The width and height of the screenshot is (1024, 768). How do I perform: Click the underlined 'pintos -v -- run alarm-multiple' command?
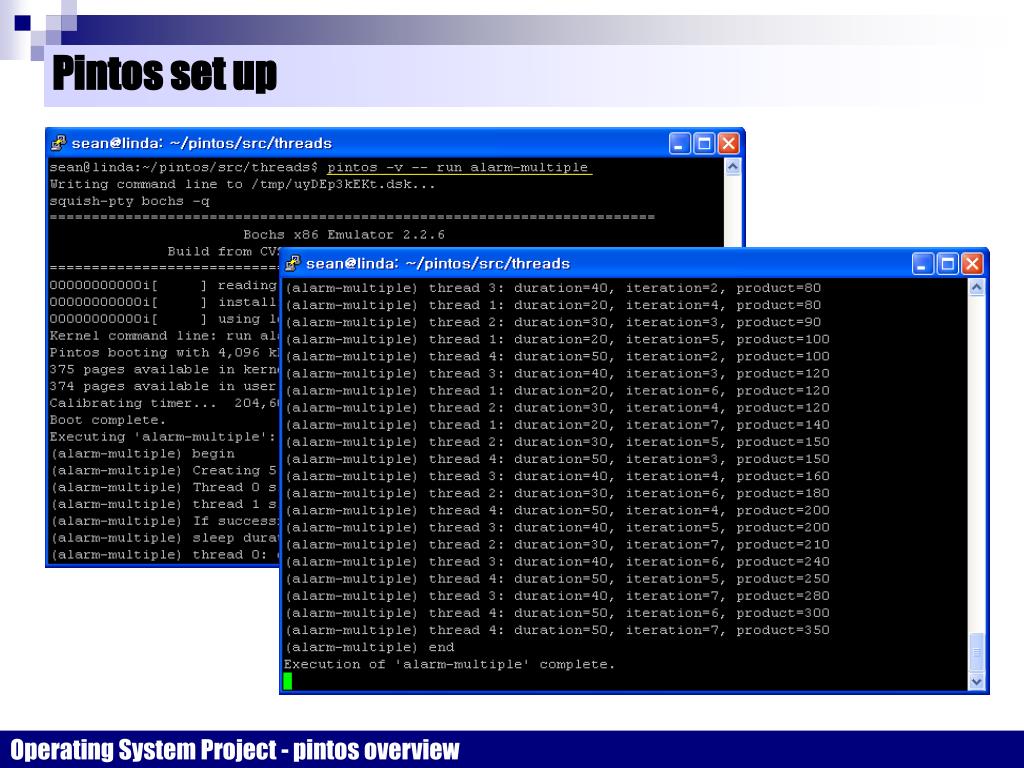[458, 167]
